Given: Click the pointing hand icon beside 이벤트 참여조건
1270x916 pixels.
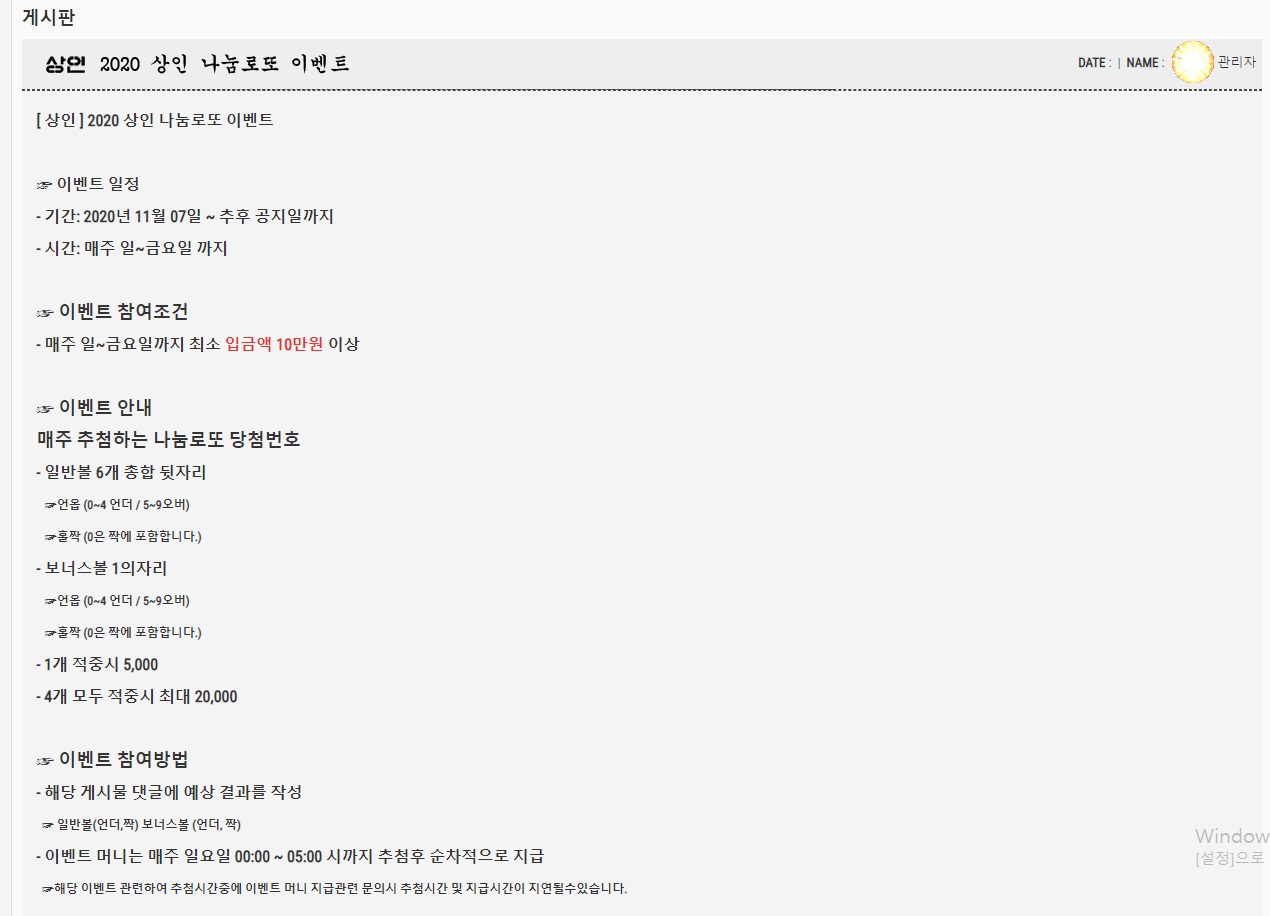Looking at the screenshot, I should (45, 313).
